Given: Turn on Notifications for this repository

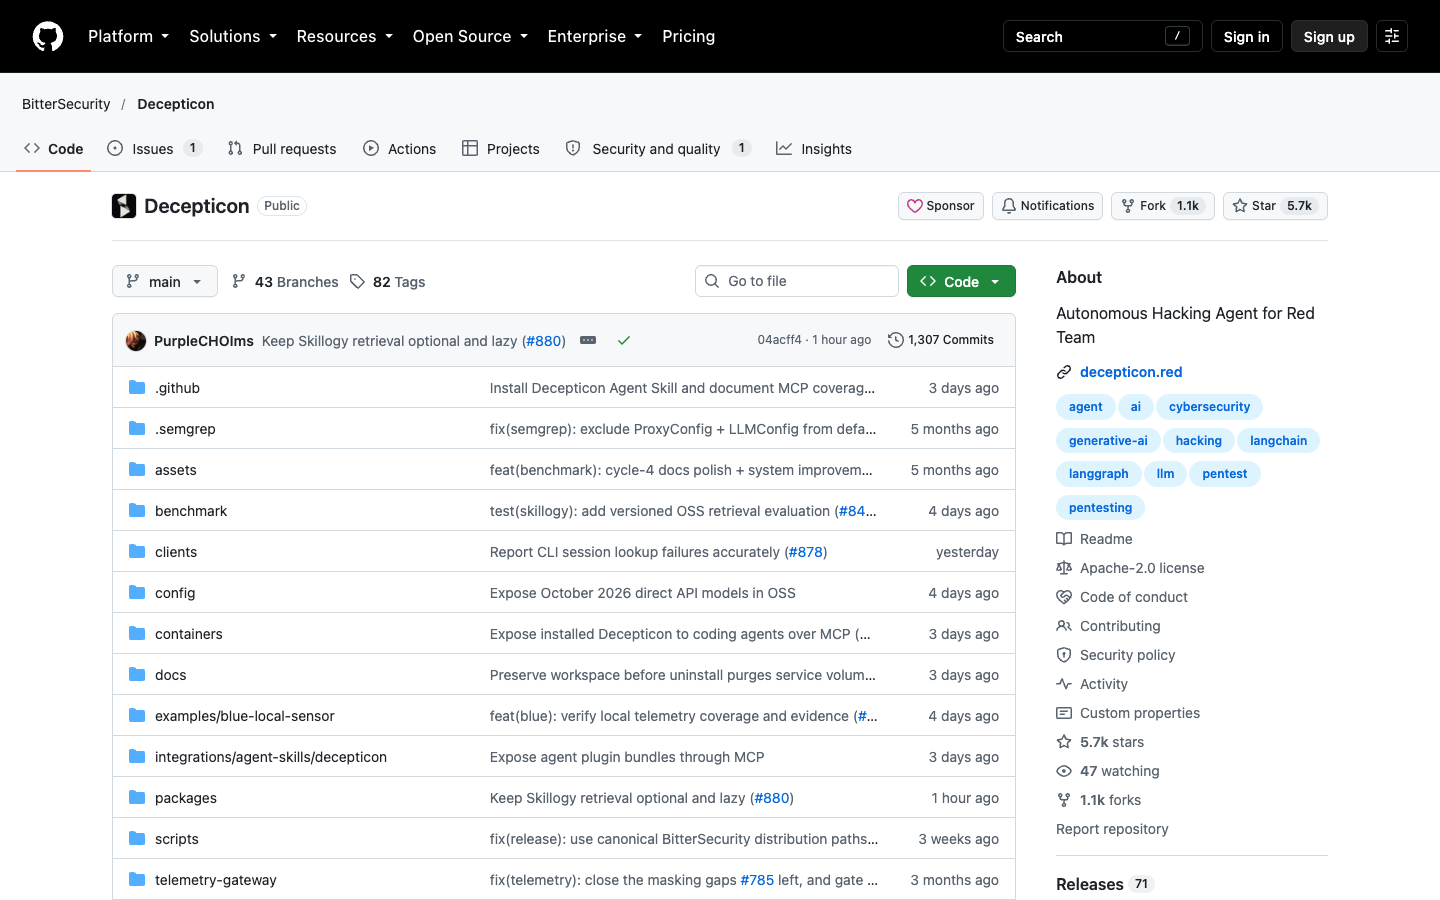Looking at the screenshot, I should click(x=1047, y=206).
